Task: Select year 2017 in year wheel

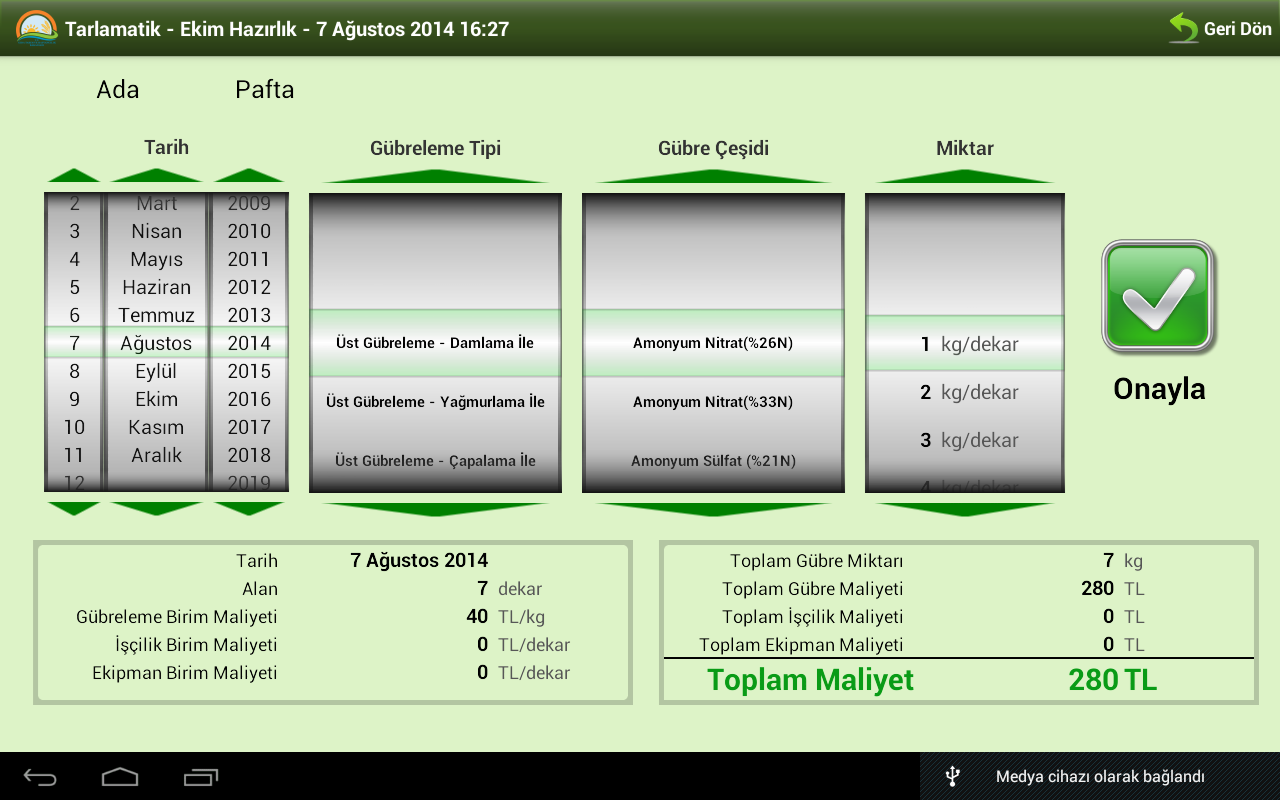Action: coord(249,427)
